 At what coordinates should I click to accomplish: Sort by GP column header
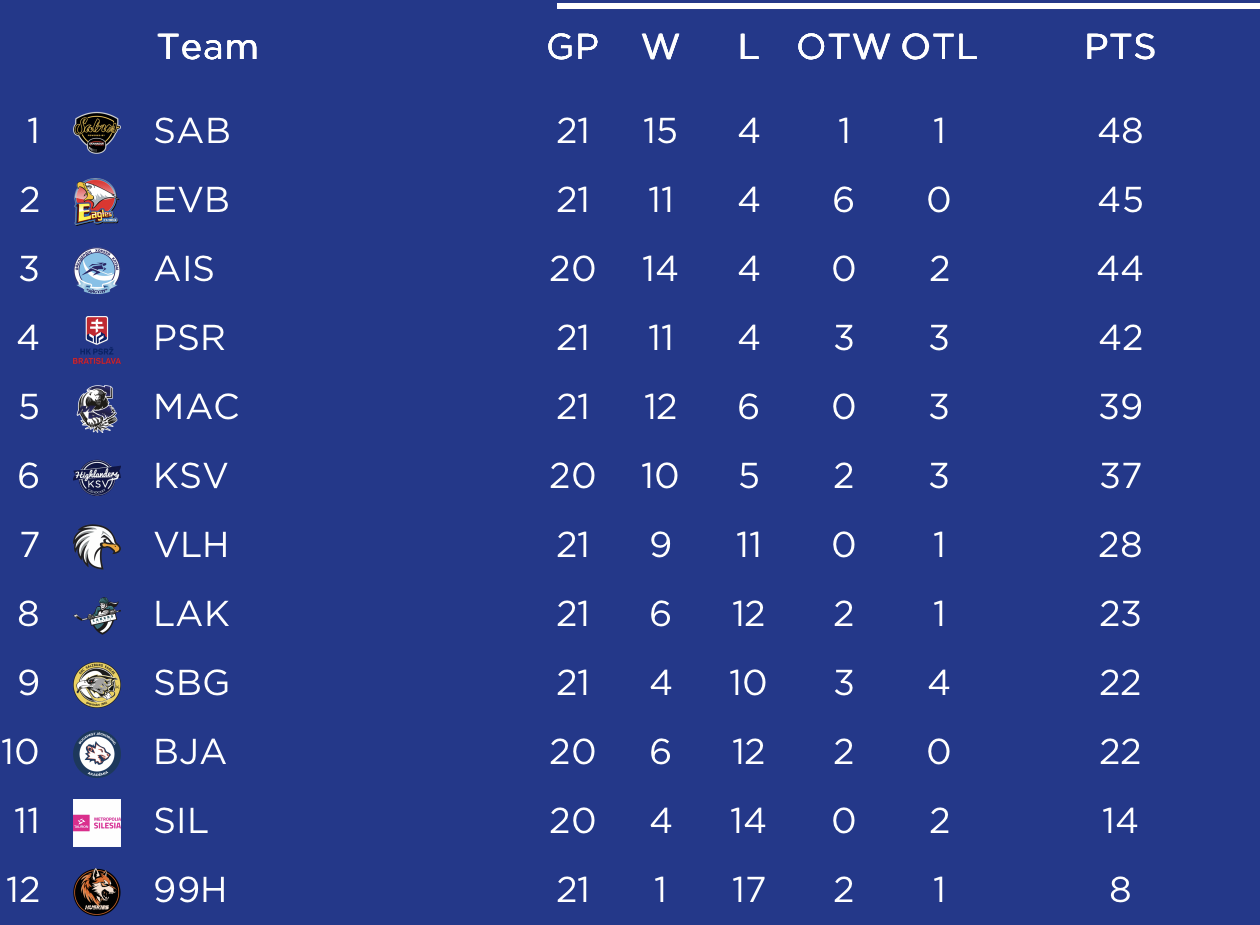(x=573, y=47)
